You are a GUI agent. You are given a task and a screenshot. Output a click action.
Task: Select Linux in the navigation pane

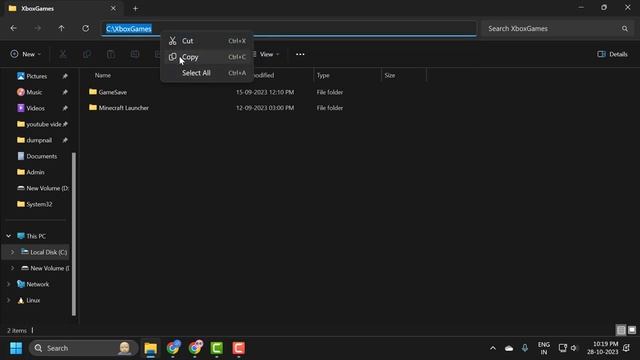(33, 300)
